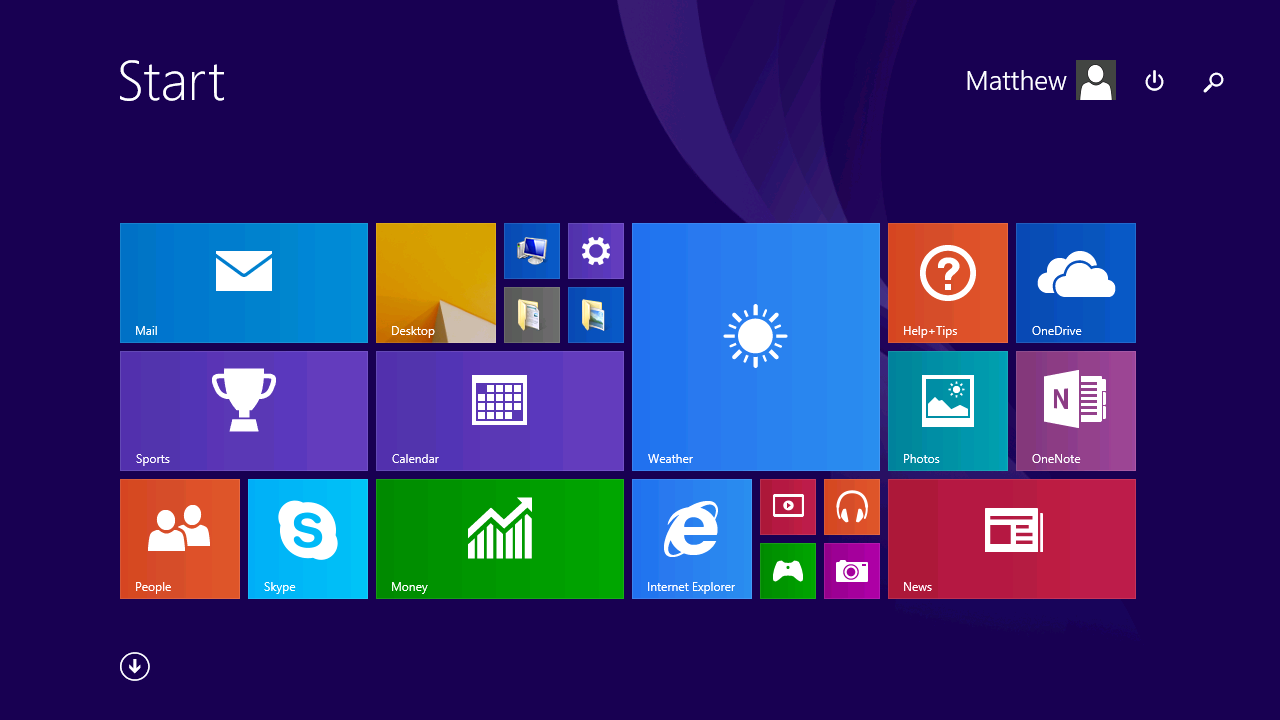The width and height of the screenshot is (1280, 720).
Task: Open the Sports trophy tile
Action: tap(244, 411)
